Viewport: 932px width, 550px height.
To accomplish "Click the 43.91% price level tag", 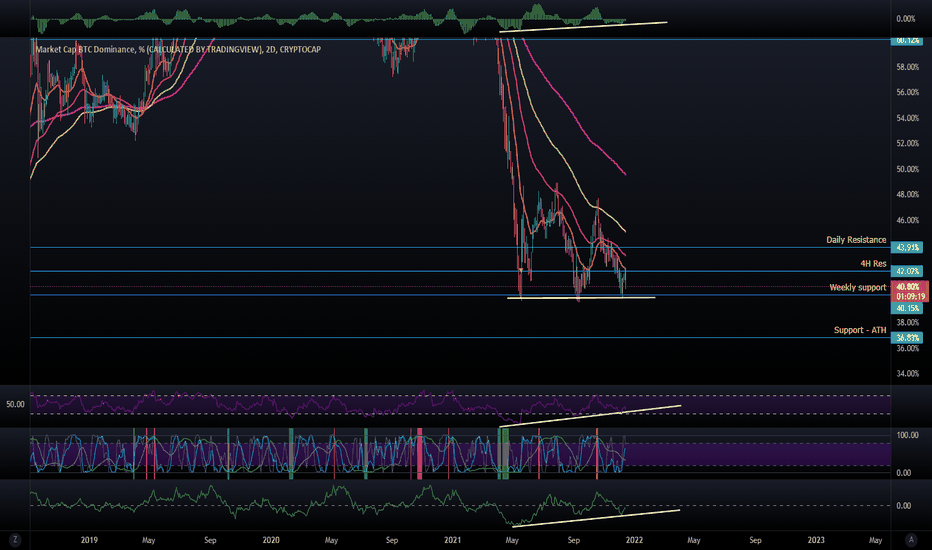I will coord(907,247).
